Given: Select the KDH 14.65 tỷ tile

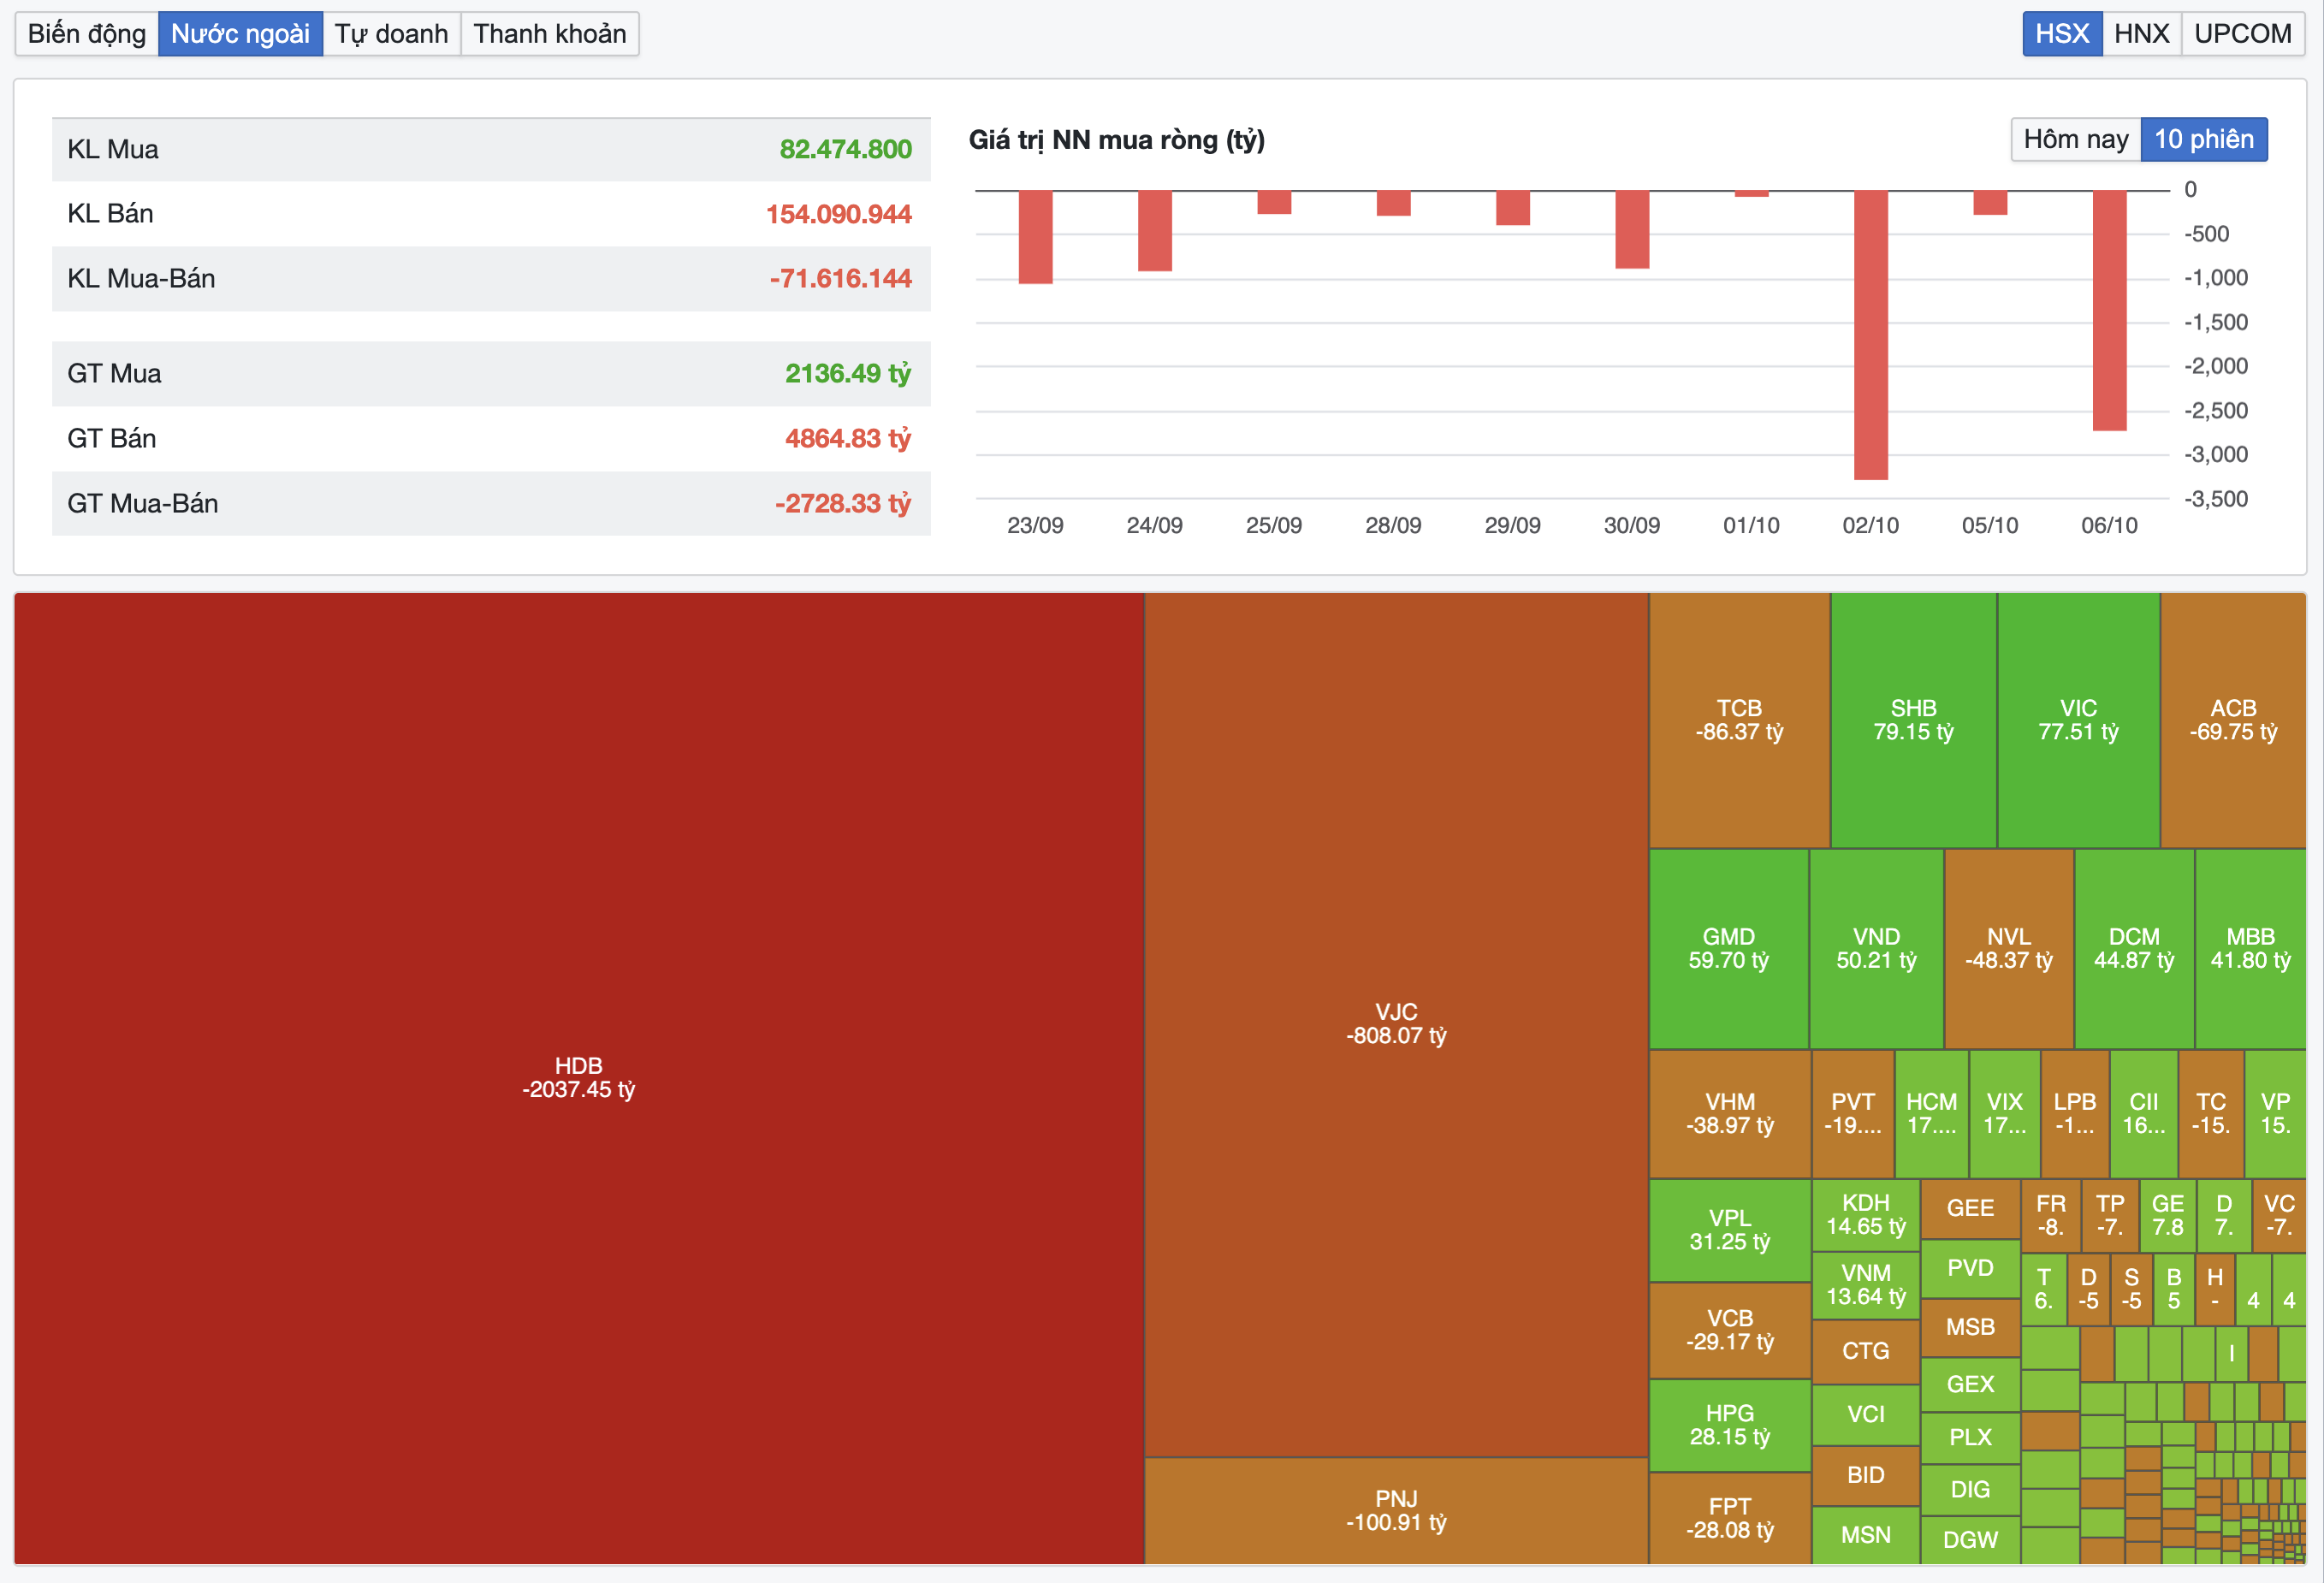Looking at the screenshot, I should [x=1866, y=1215].
